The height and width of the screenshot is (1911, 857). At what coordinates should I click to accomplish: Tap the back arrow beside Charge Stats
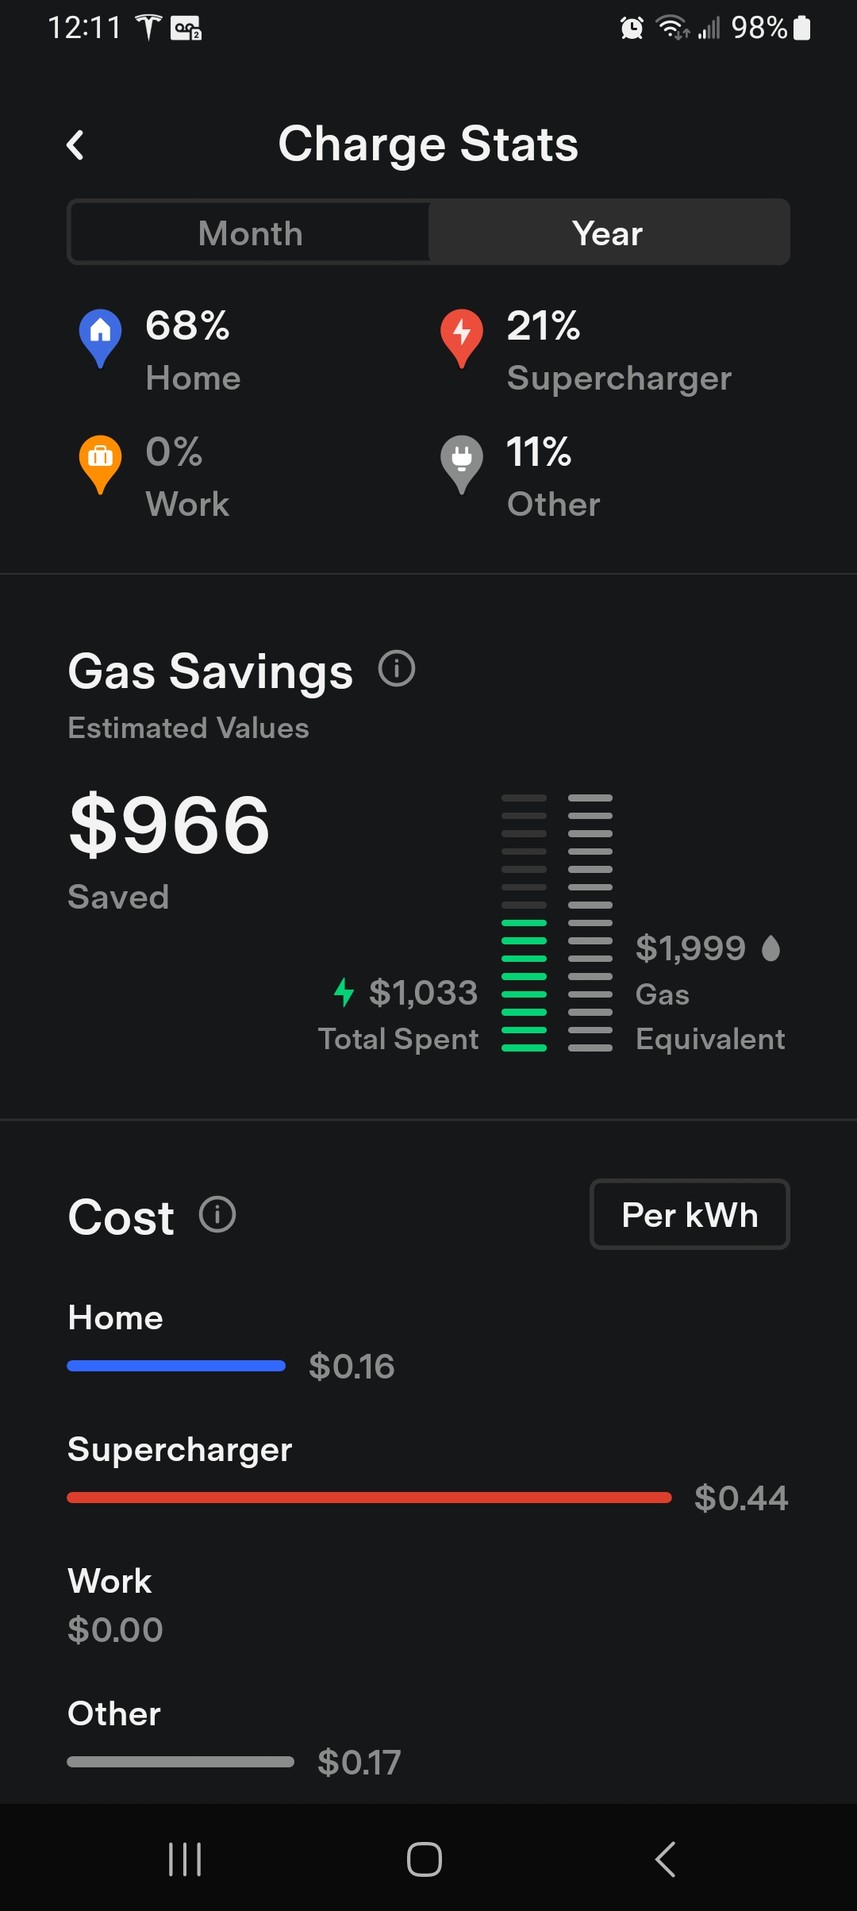[76, 145]
